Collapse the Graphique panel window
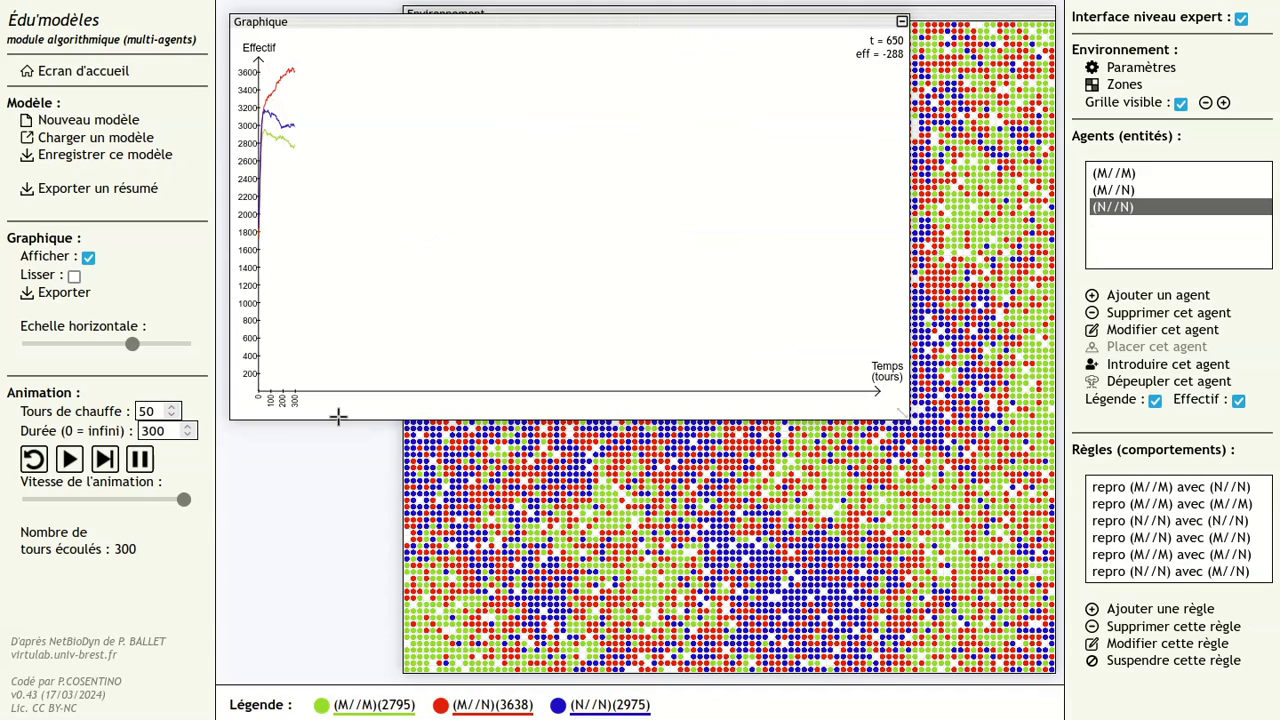Image resolution: width=1280 pixels, height=720 pixels. [902, 21]
